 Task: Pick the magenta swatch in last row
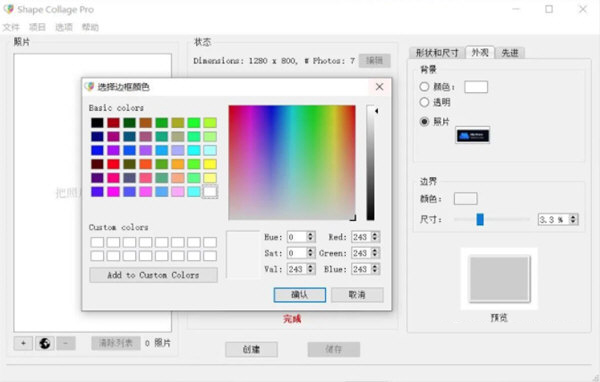point(113,191)
